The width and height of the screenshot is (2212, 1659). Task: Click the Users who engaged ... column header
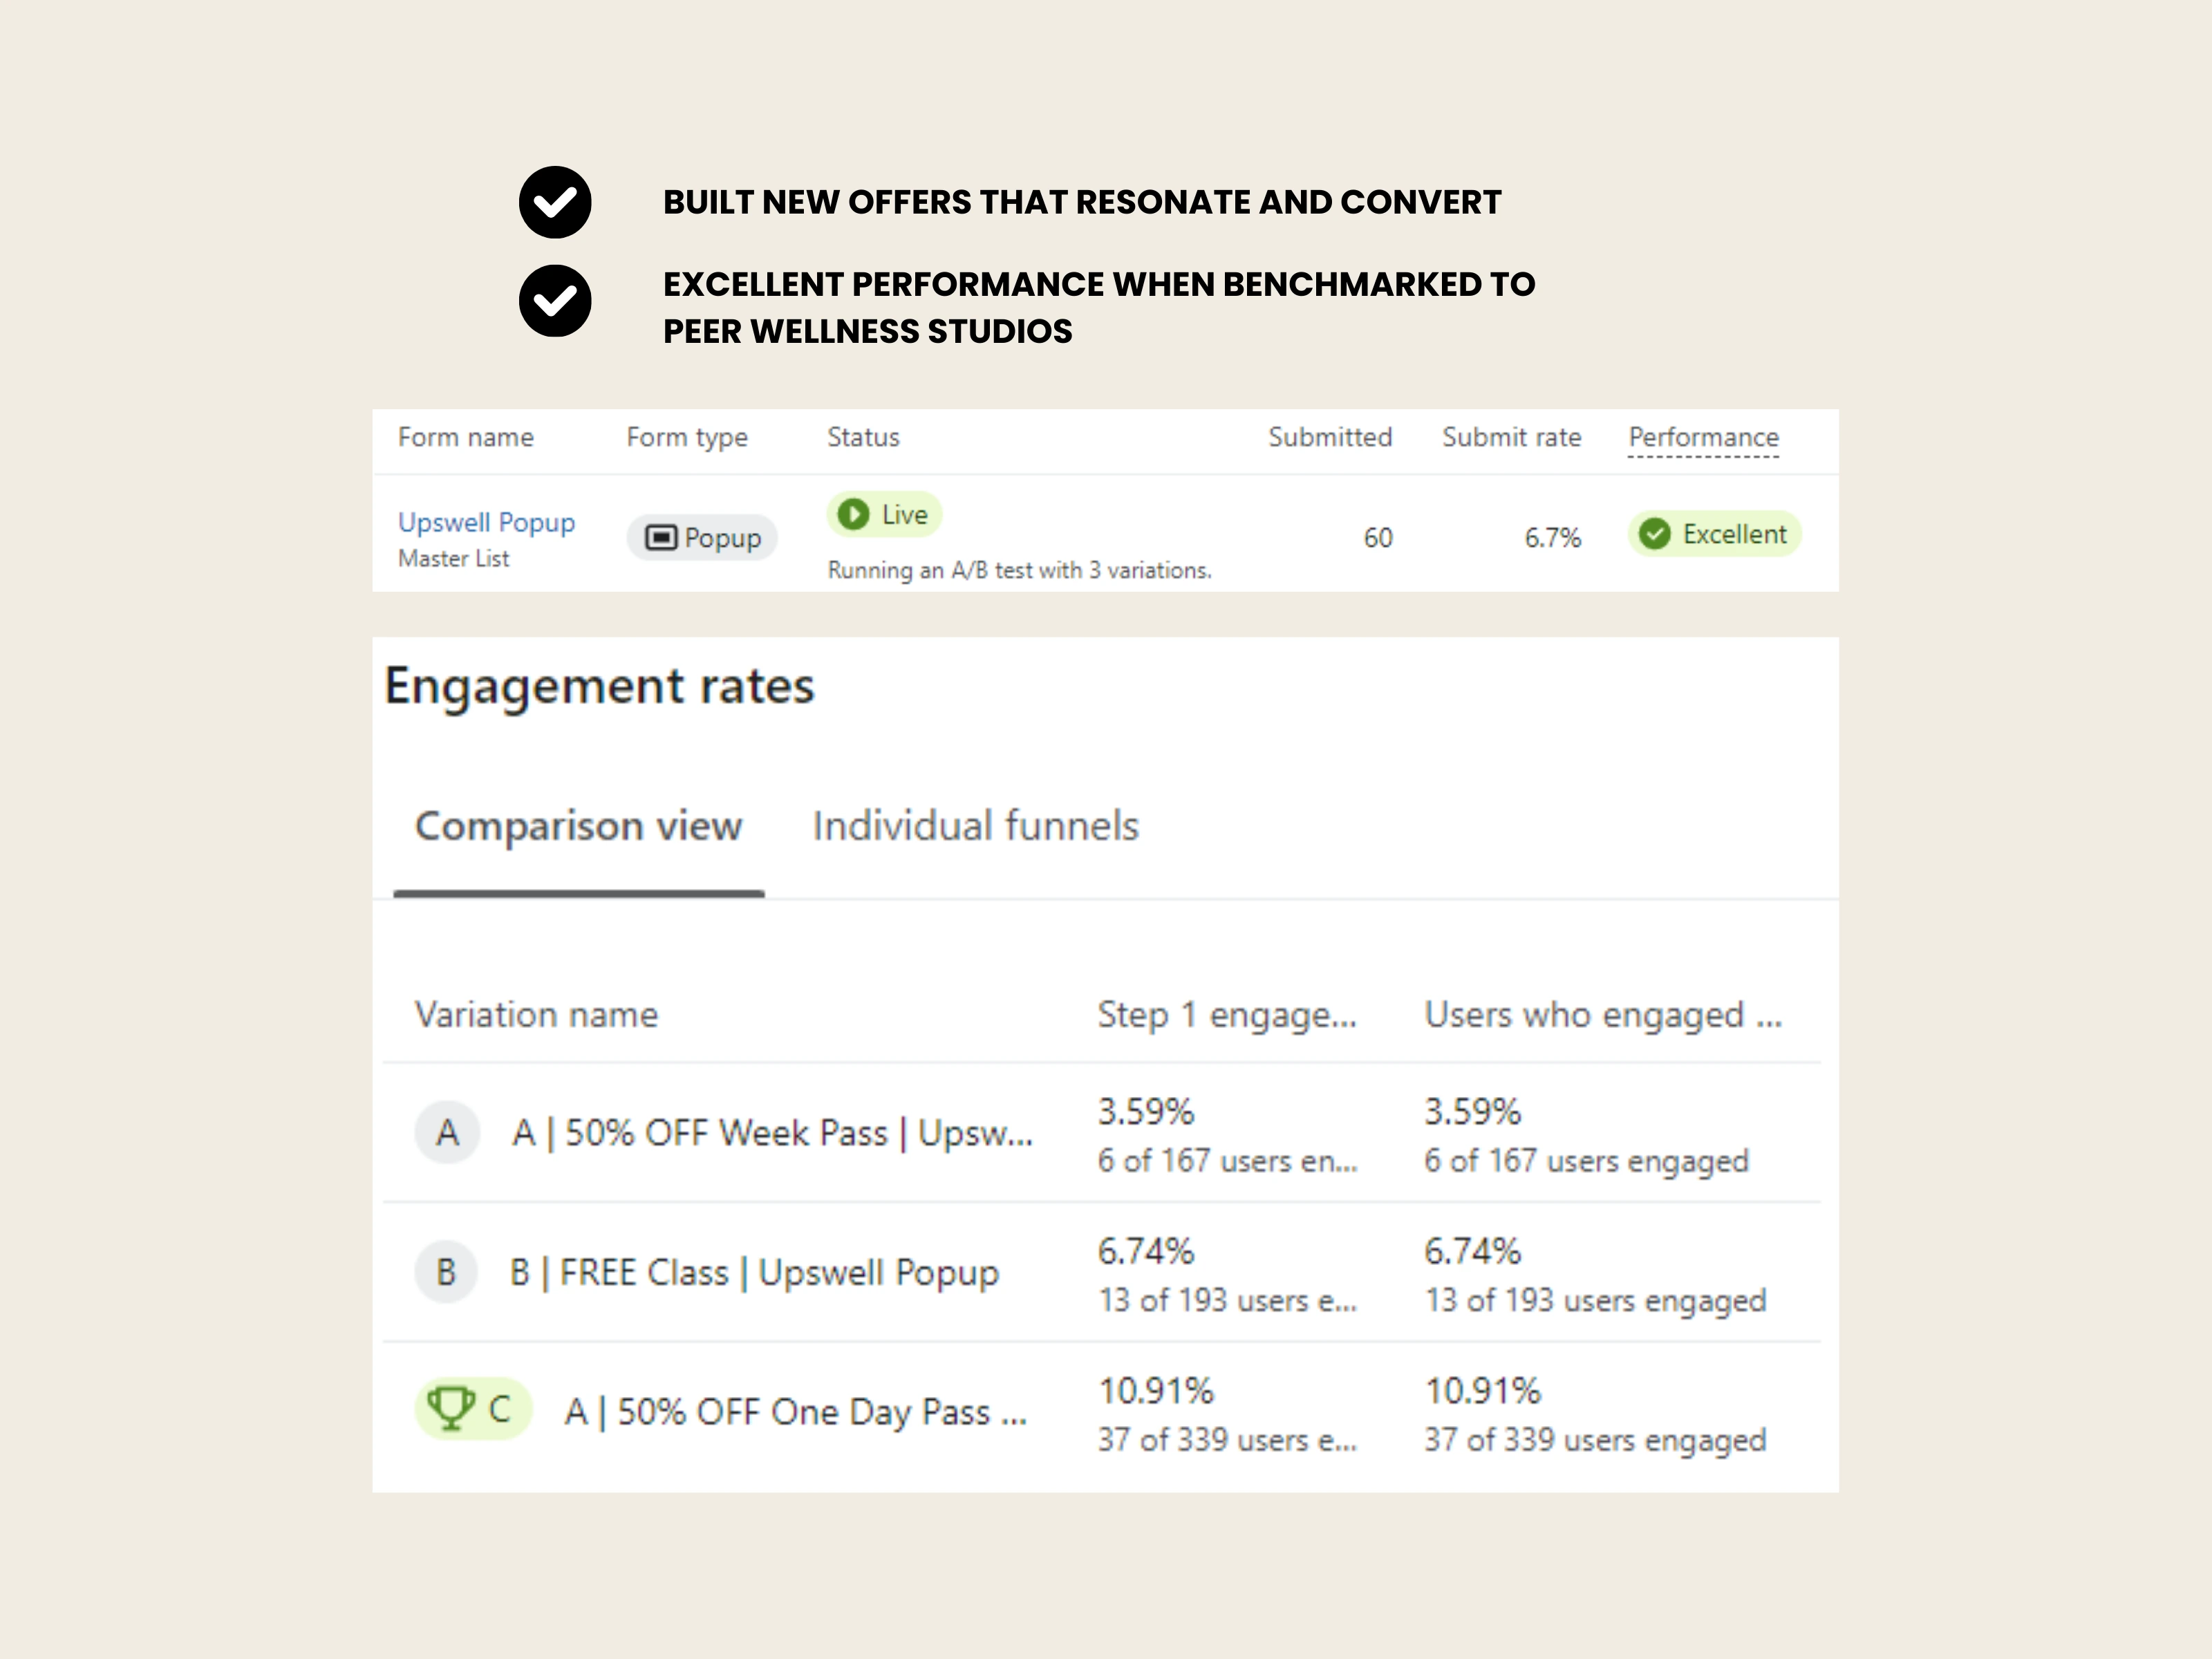(1603, 1015)
